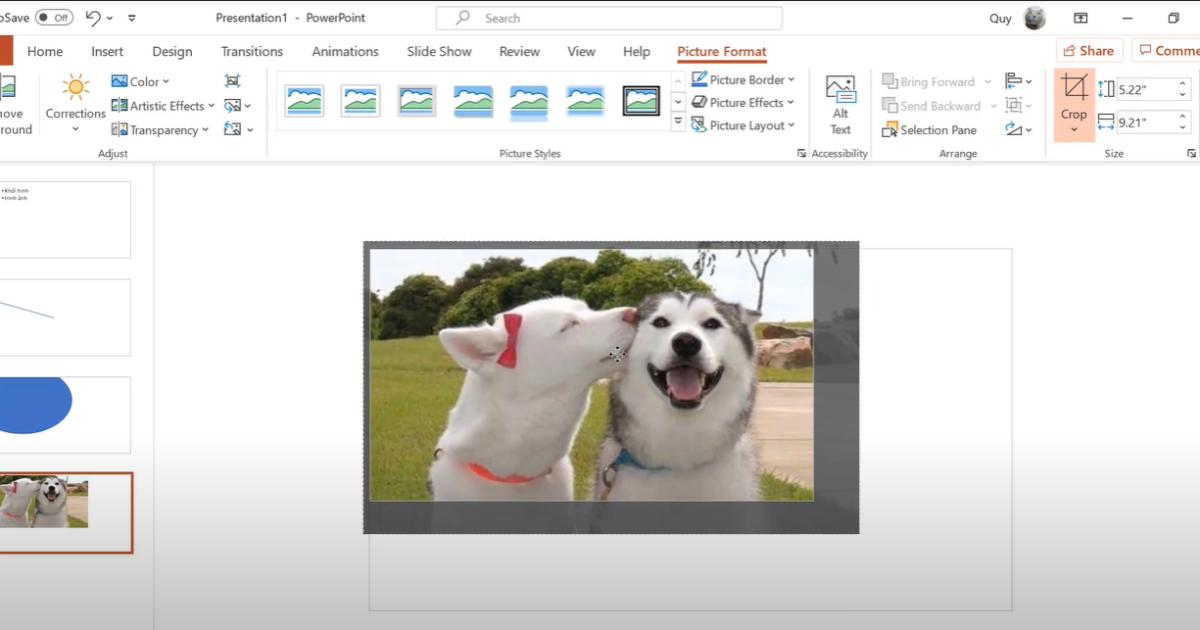Screen dimensions: 1200x630
Task: Open the Slide Show tab
Action: [440, 52]
